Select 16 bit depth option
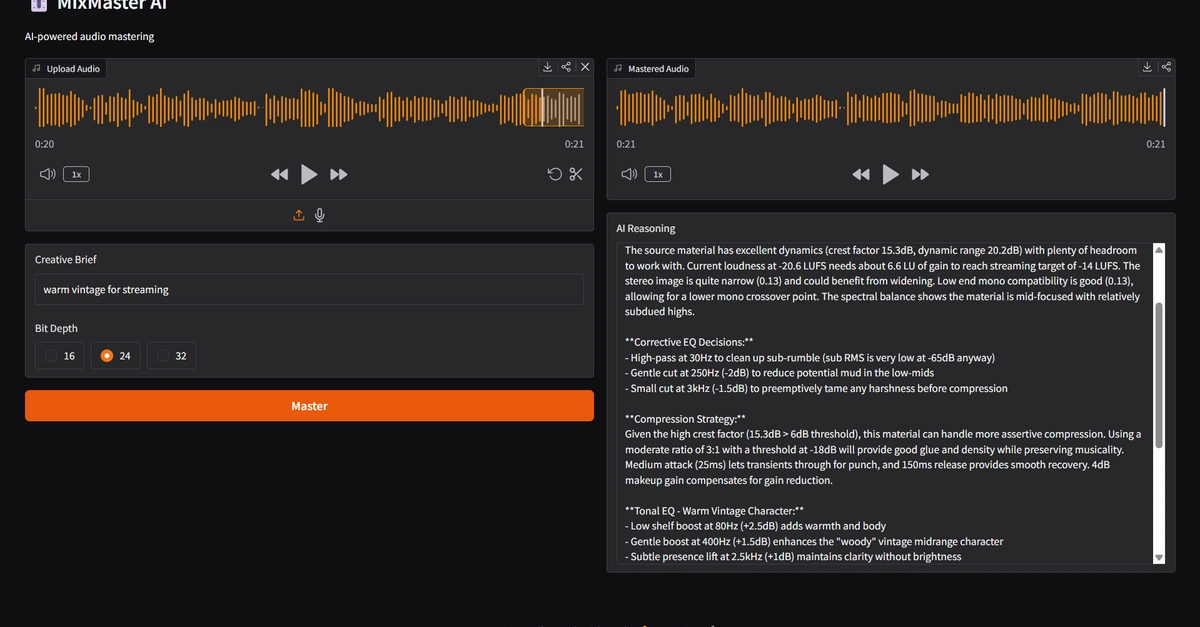 (x=60, y=355)
